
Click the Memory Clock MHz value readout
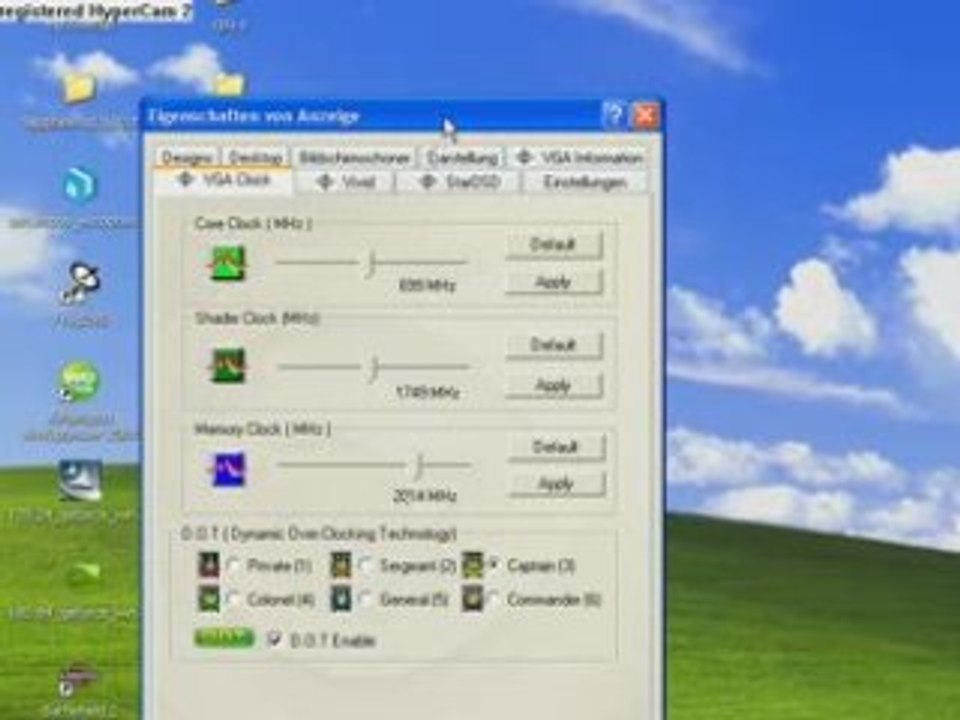pos(425,495)
